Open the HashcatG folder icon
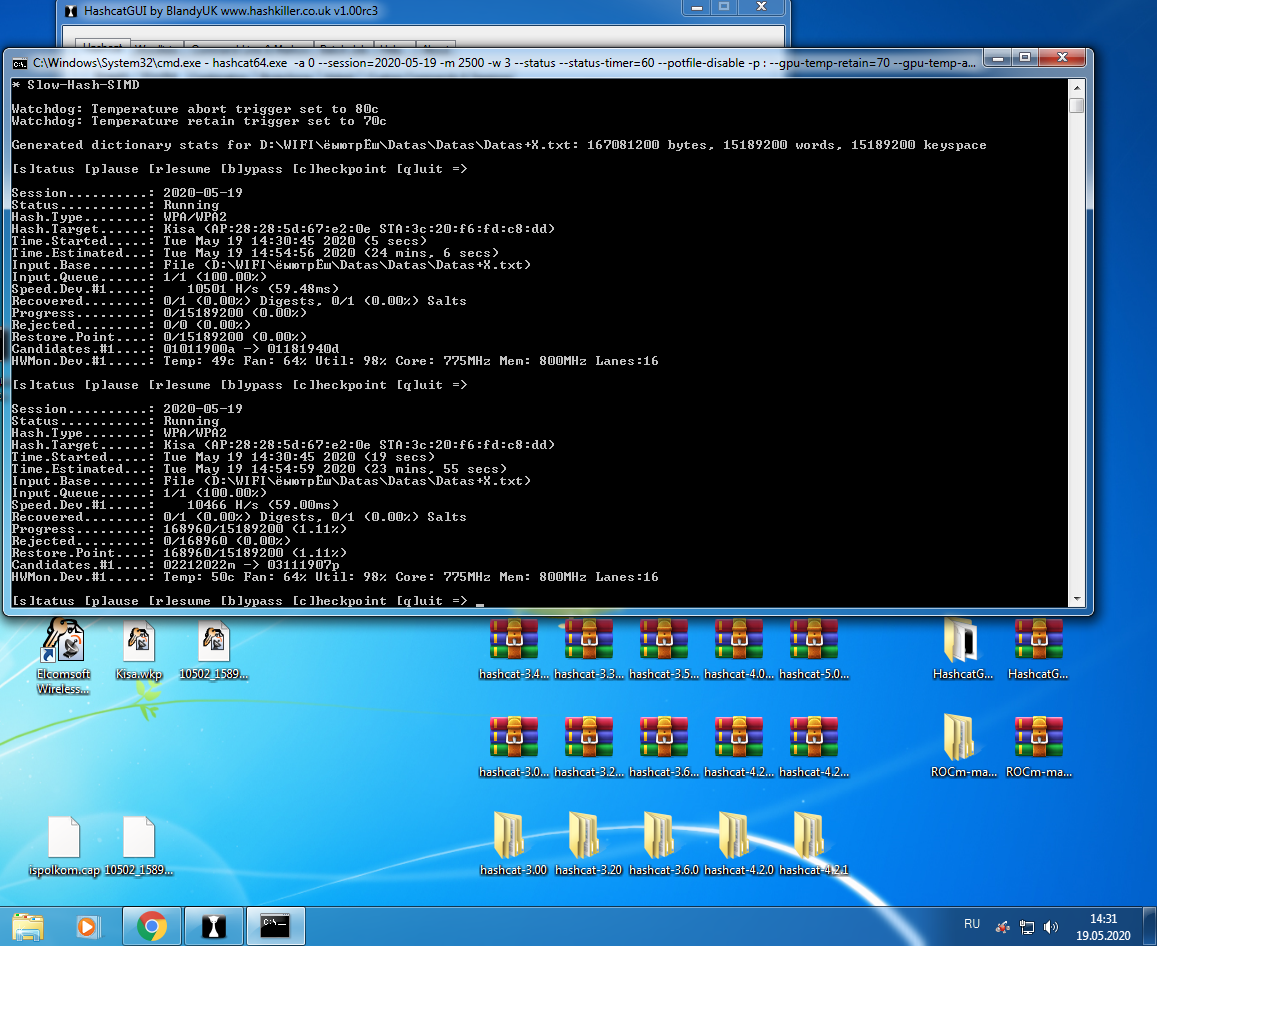1280x1024 pixels. [961, 641]
